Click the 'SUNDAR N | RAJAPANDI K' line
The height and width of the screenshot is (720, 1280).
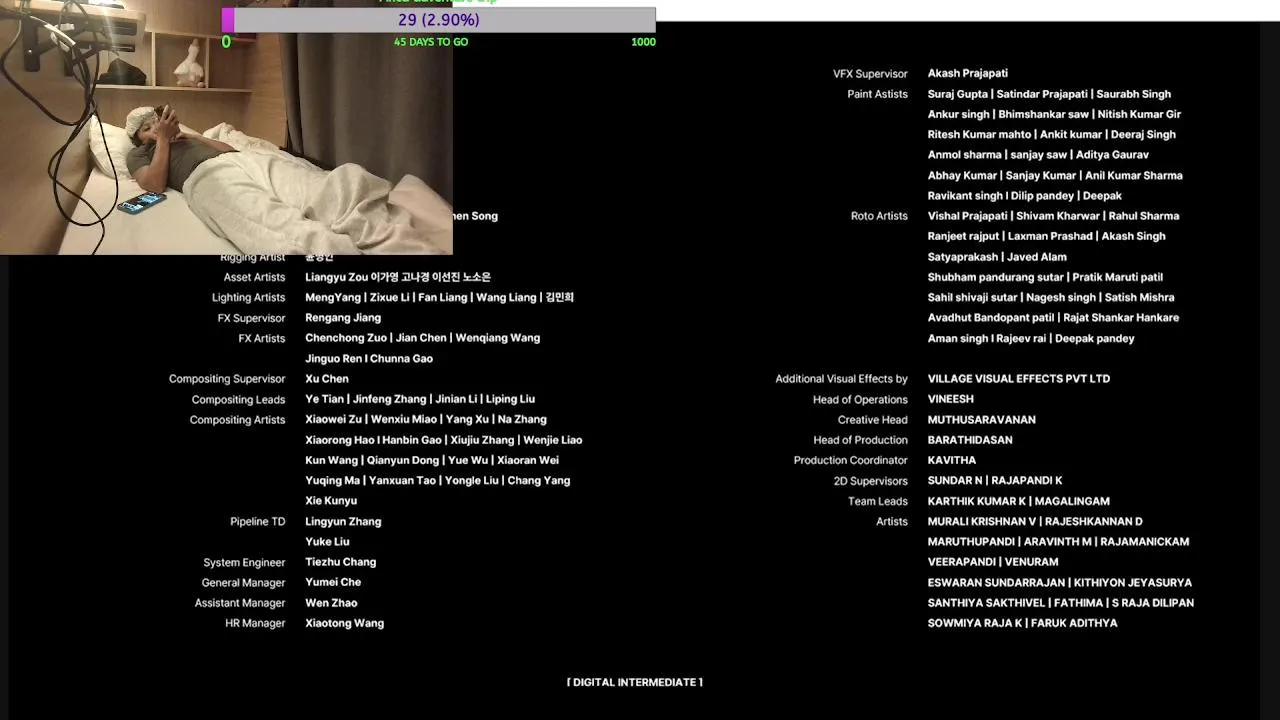click(x=995, y=481)
